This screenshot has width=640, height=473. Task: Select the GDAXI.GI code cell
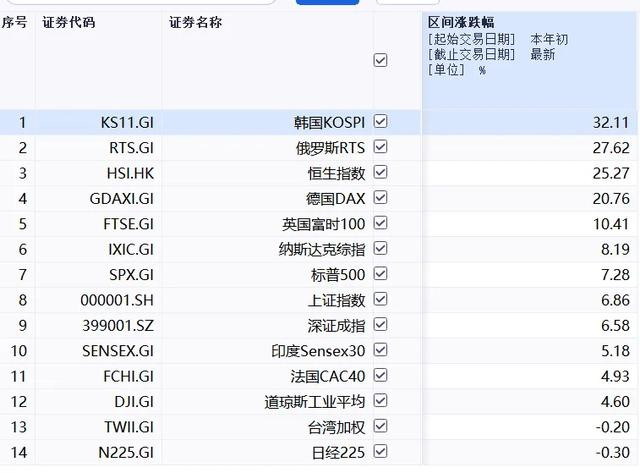[x=98, y=198]
